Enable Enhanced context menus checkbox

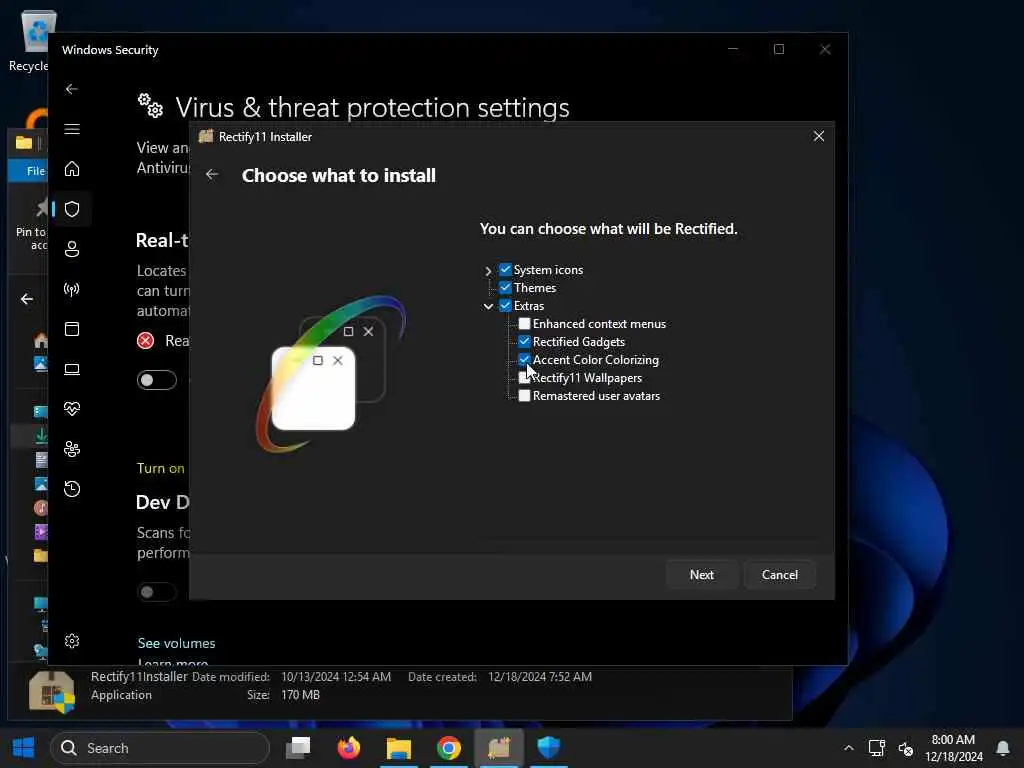click(x=524, y=323)
